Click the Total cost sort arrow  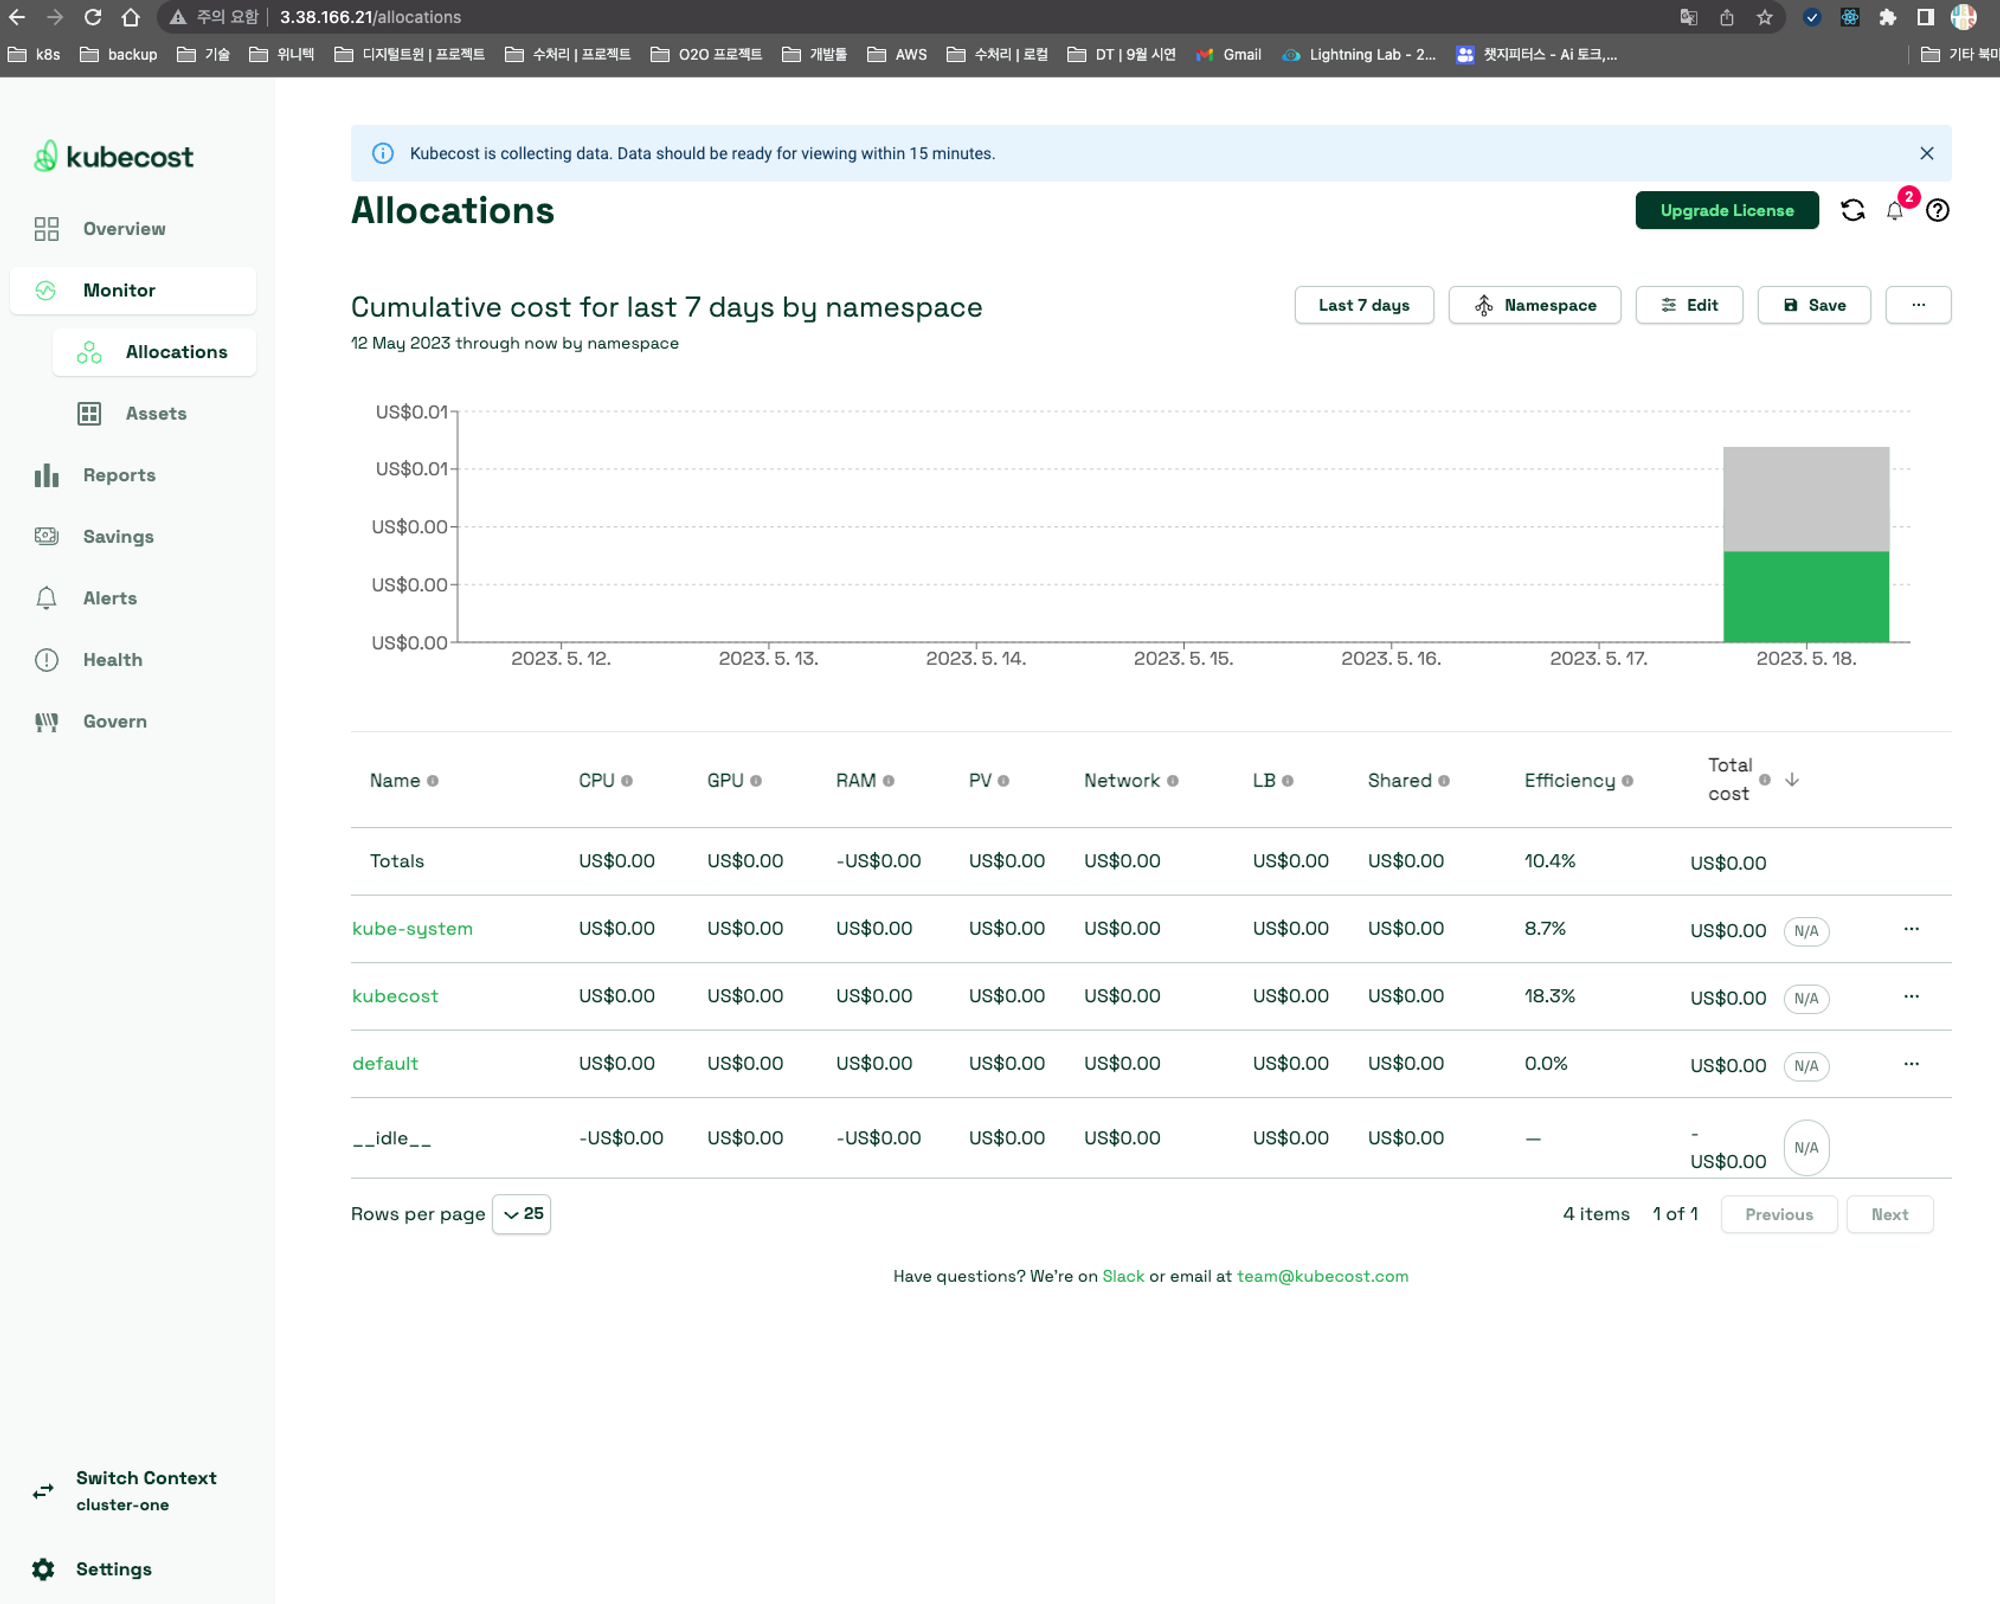1792,779
